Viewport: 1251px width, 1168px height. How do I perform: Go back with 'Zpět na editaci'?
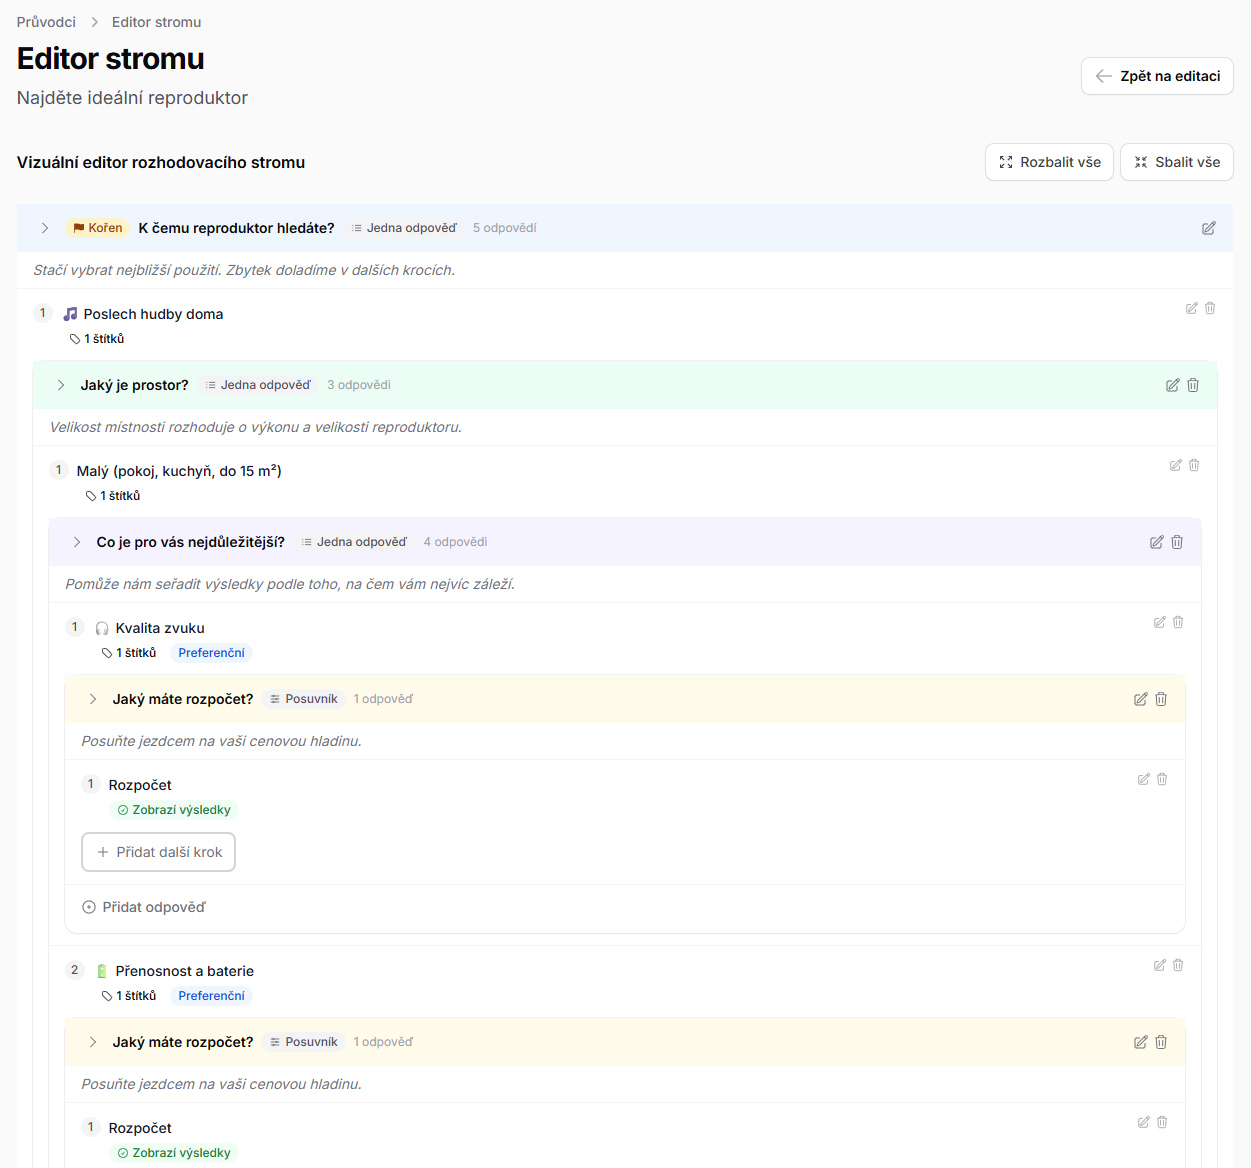(1157, 76)
